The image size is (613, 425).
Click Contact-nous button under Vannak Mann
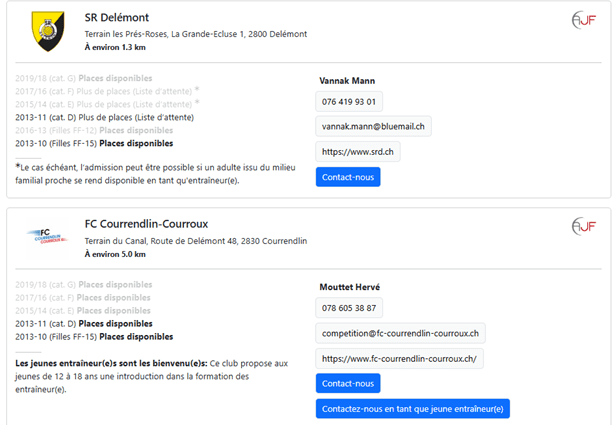point(348,177)
